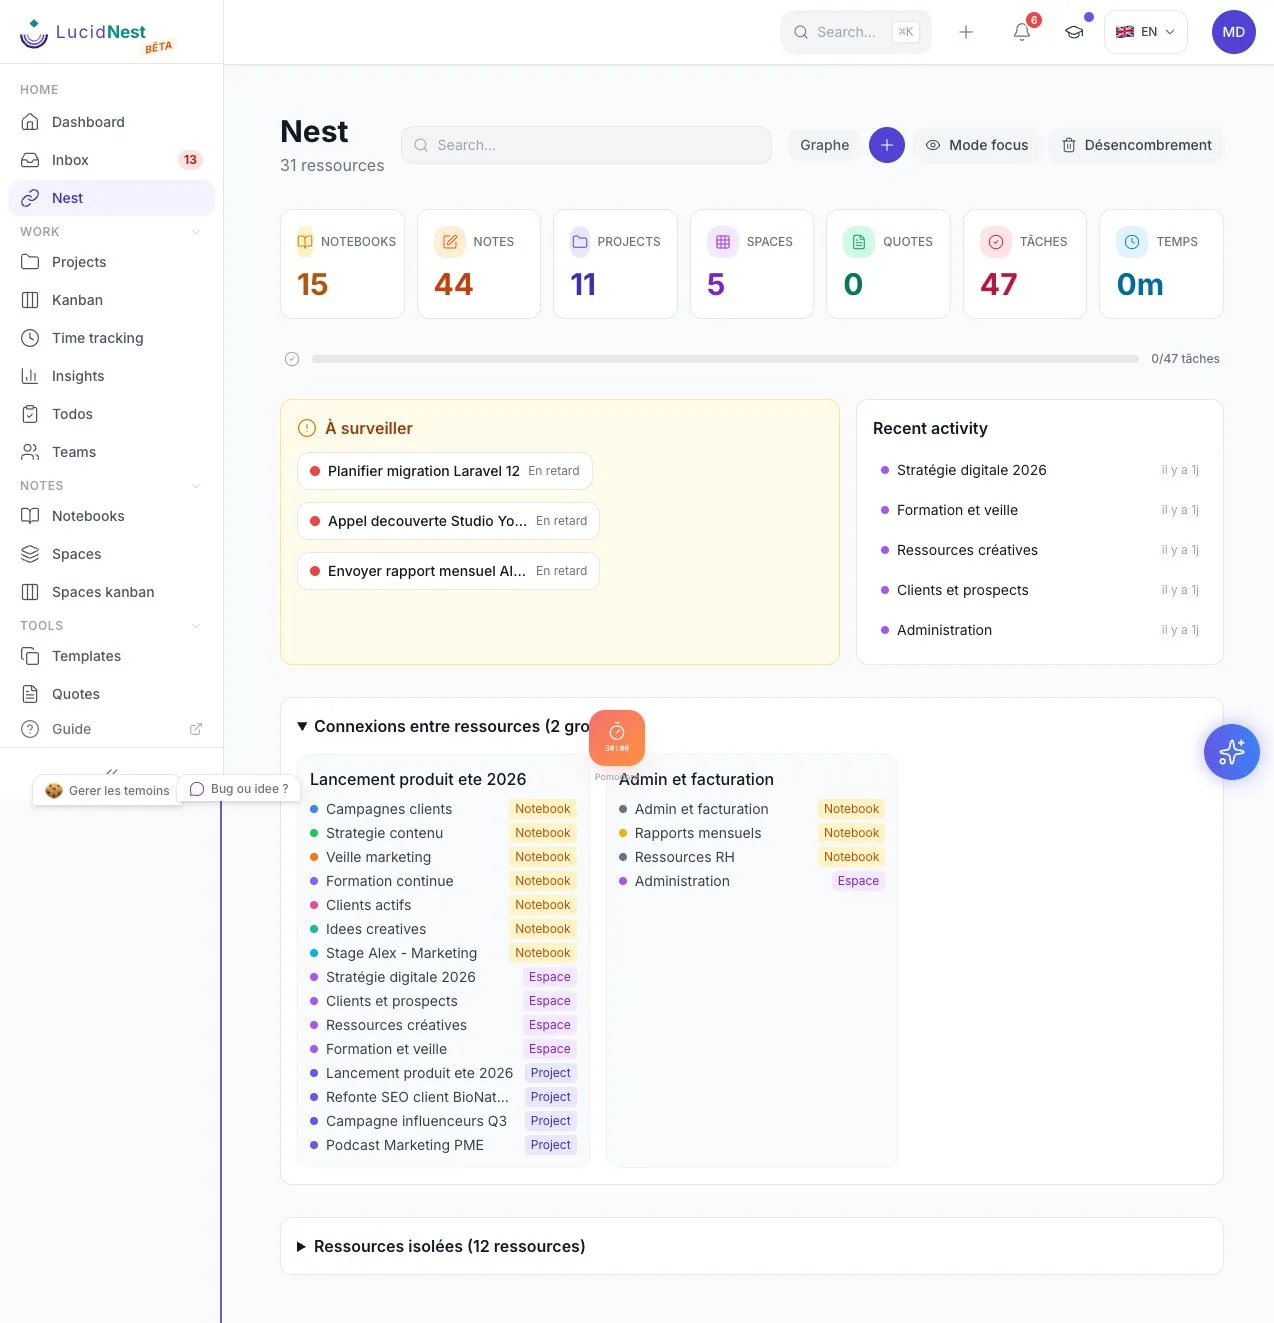Collapse the WORK sidebar section
1274x1323 pixels.
[196, 232]
